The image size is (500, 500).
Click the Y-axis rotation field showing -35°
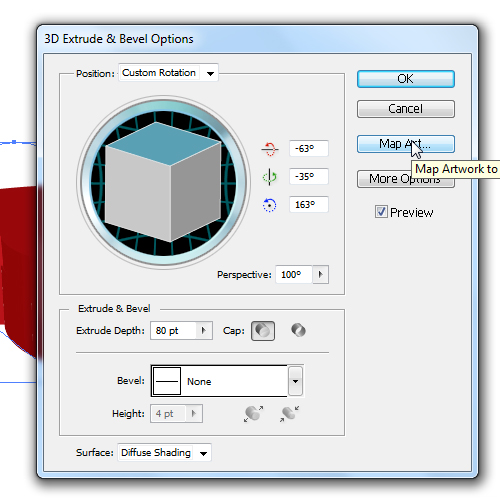coord(309,176)
